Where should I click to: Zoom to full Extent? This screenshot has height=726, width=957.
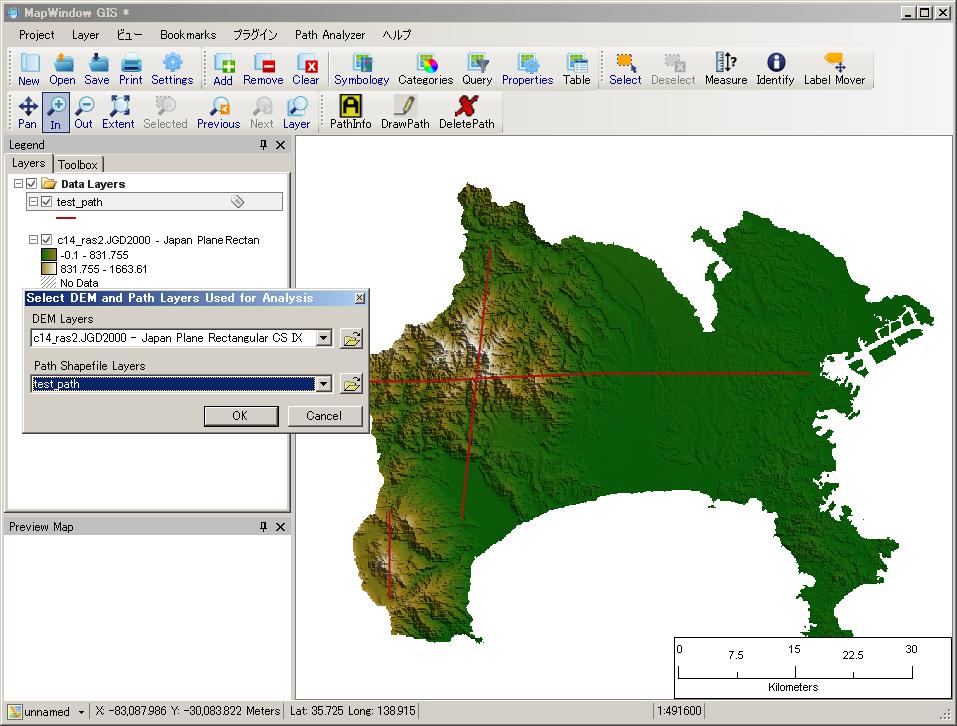(x=118, y=113)
